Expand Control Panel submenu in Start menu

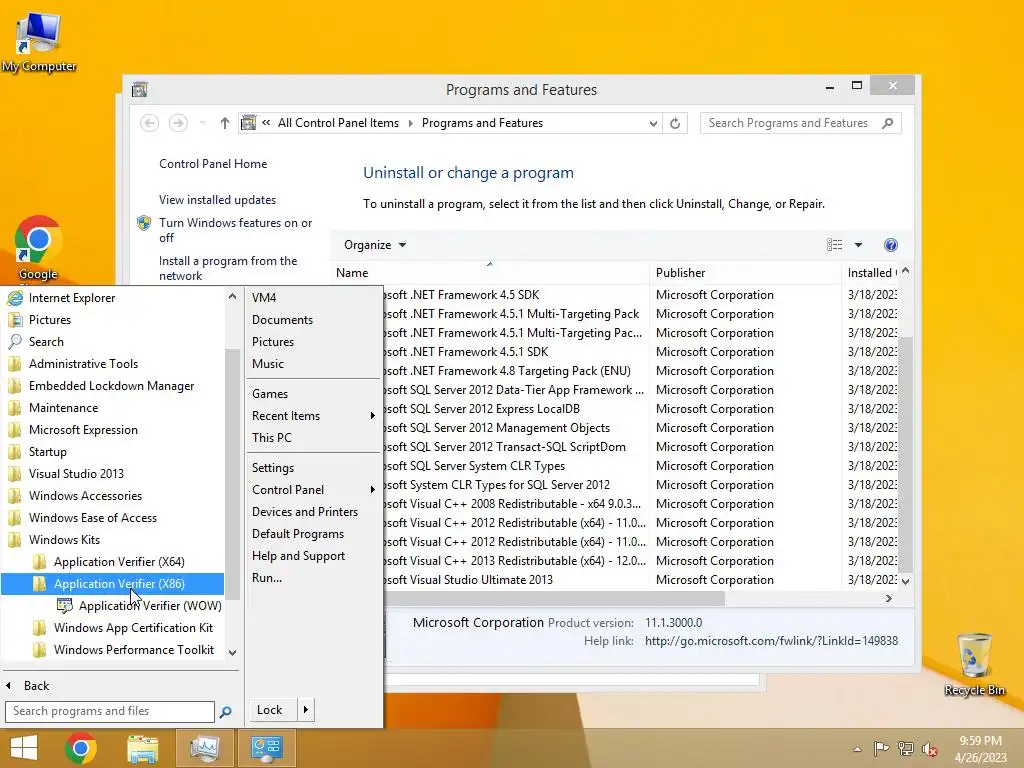coord(372,490)
